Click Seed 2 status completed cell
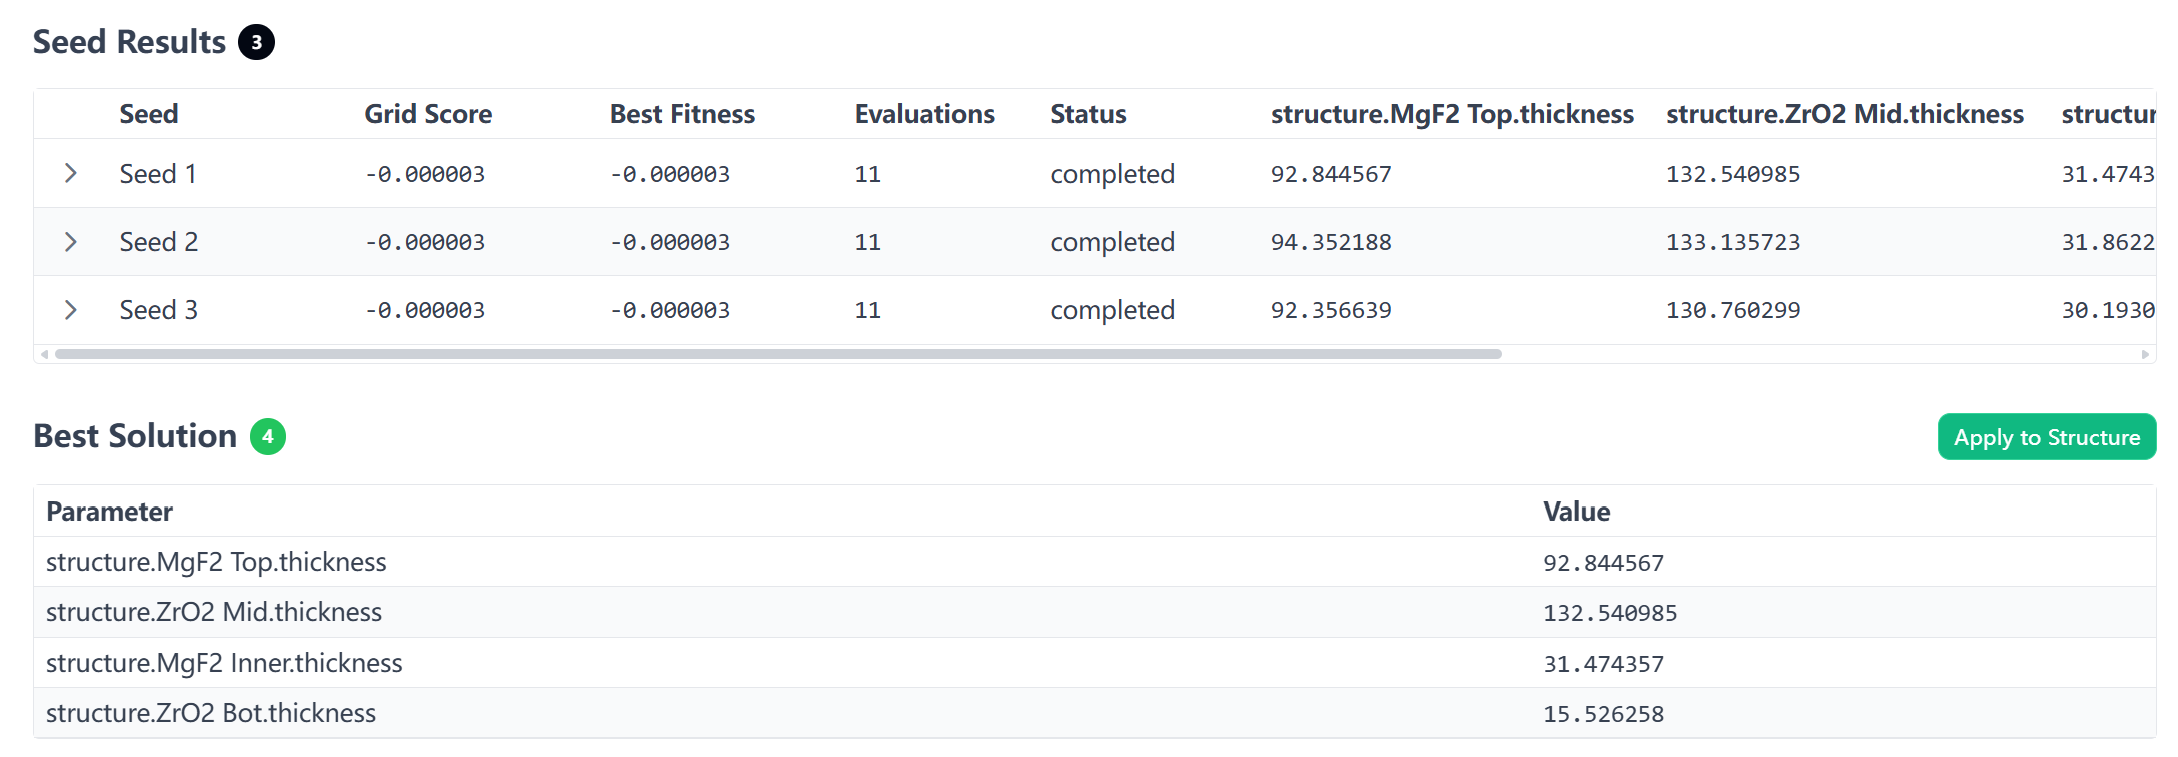 (x=1112, y=242)
